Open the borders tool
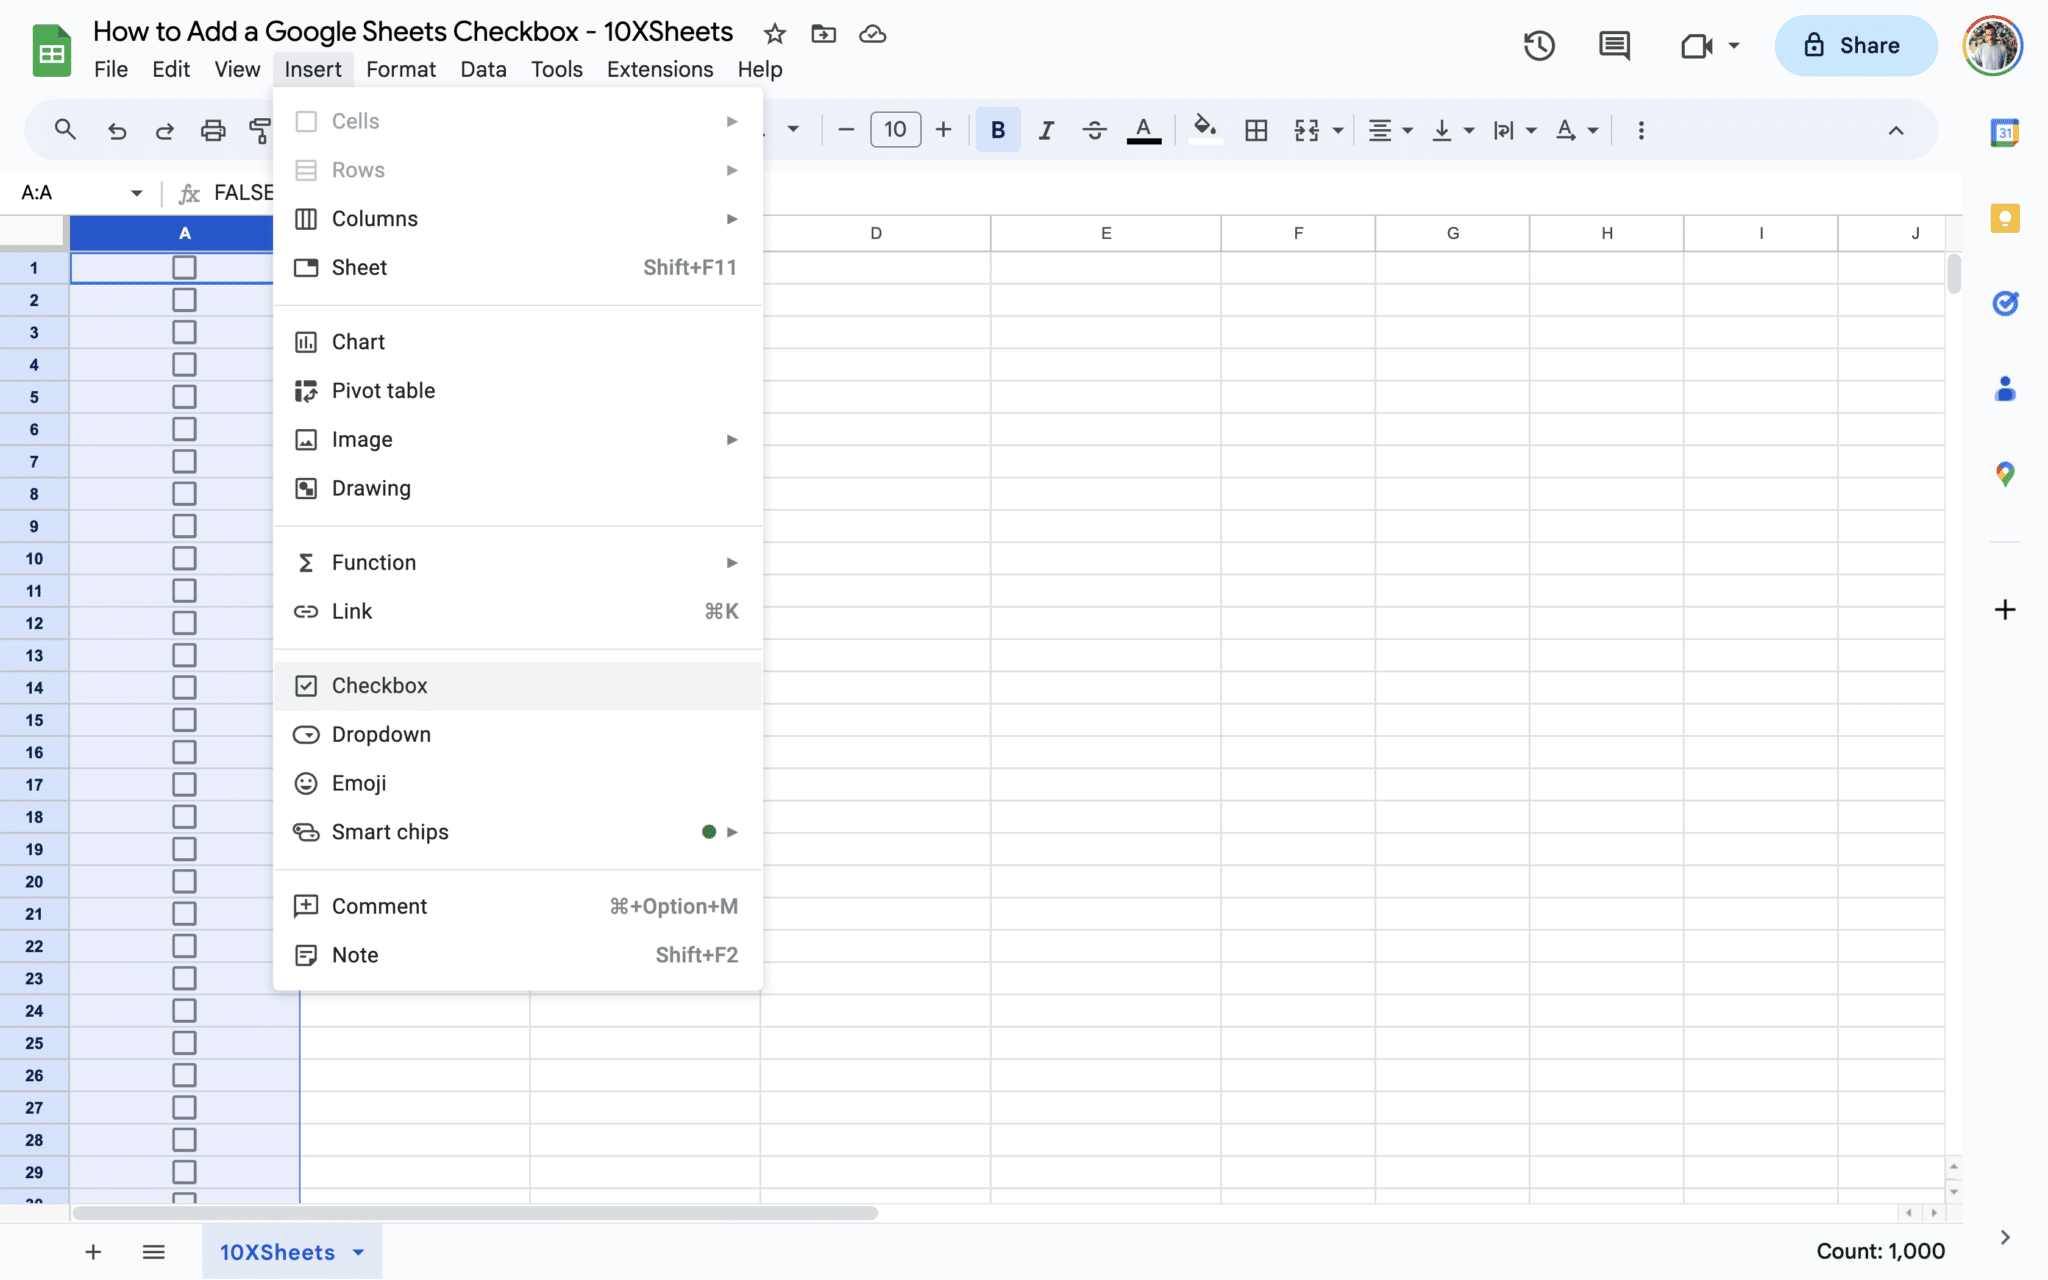2048x1280 pixels. click(x=1256, y=130)
